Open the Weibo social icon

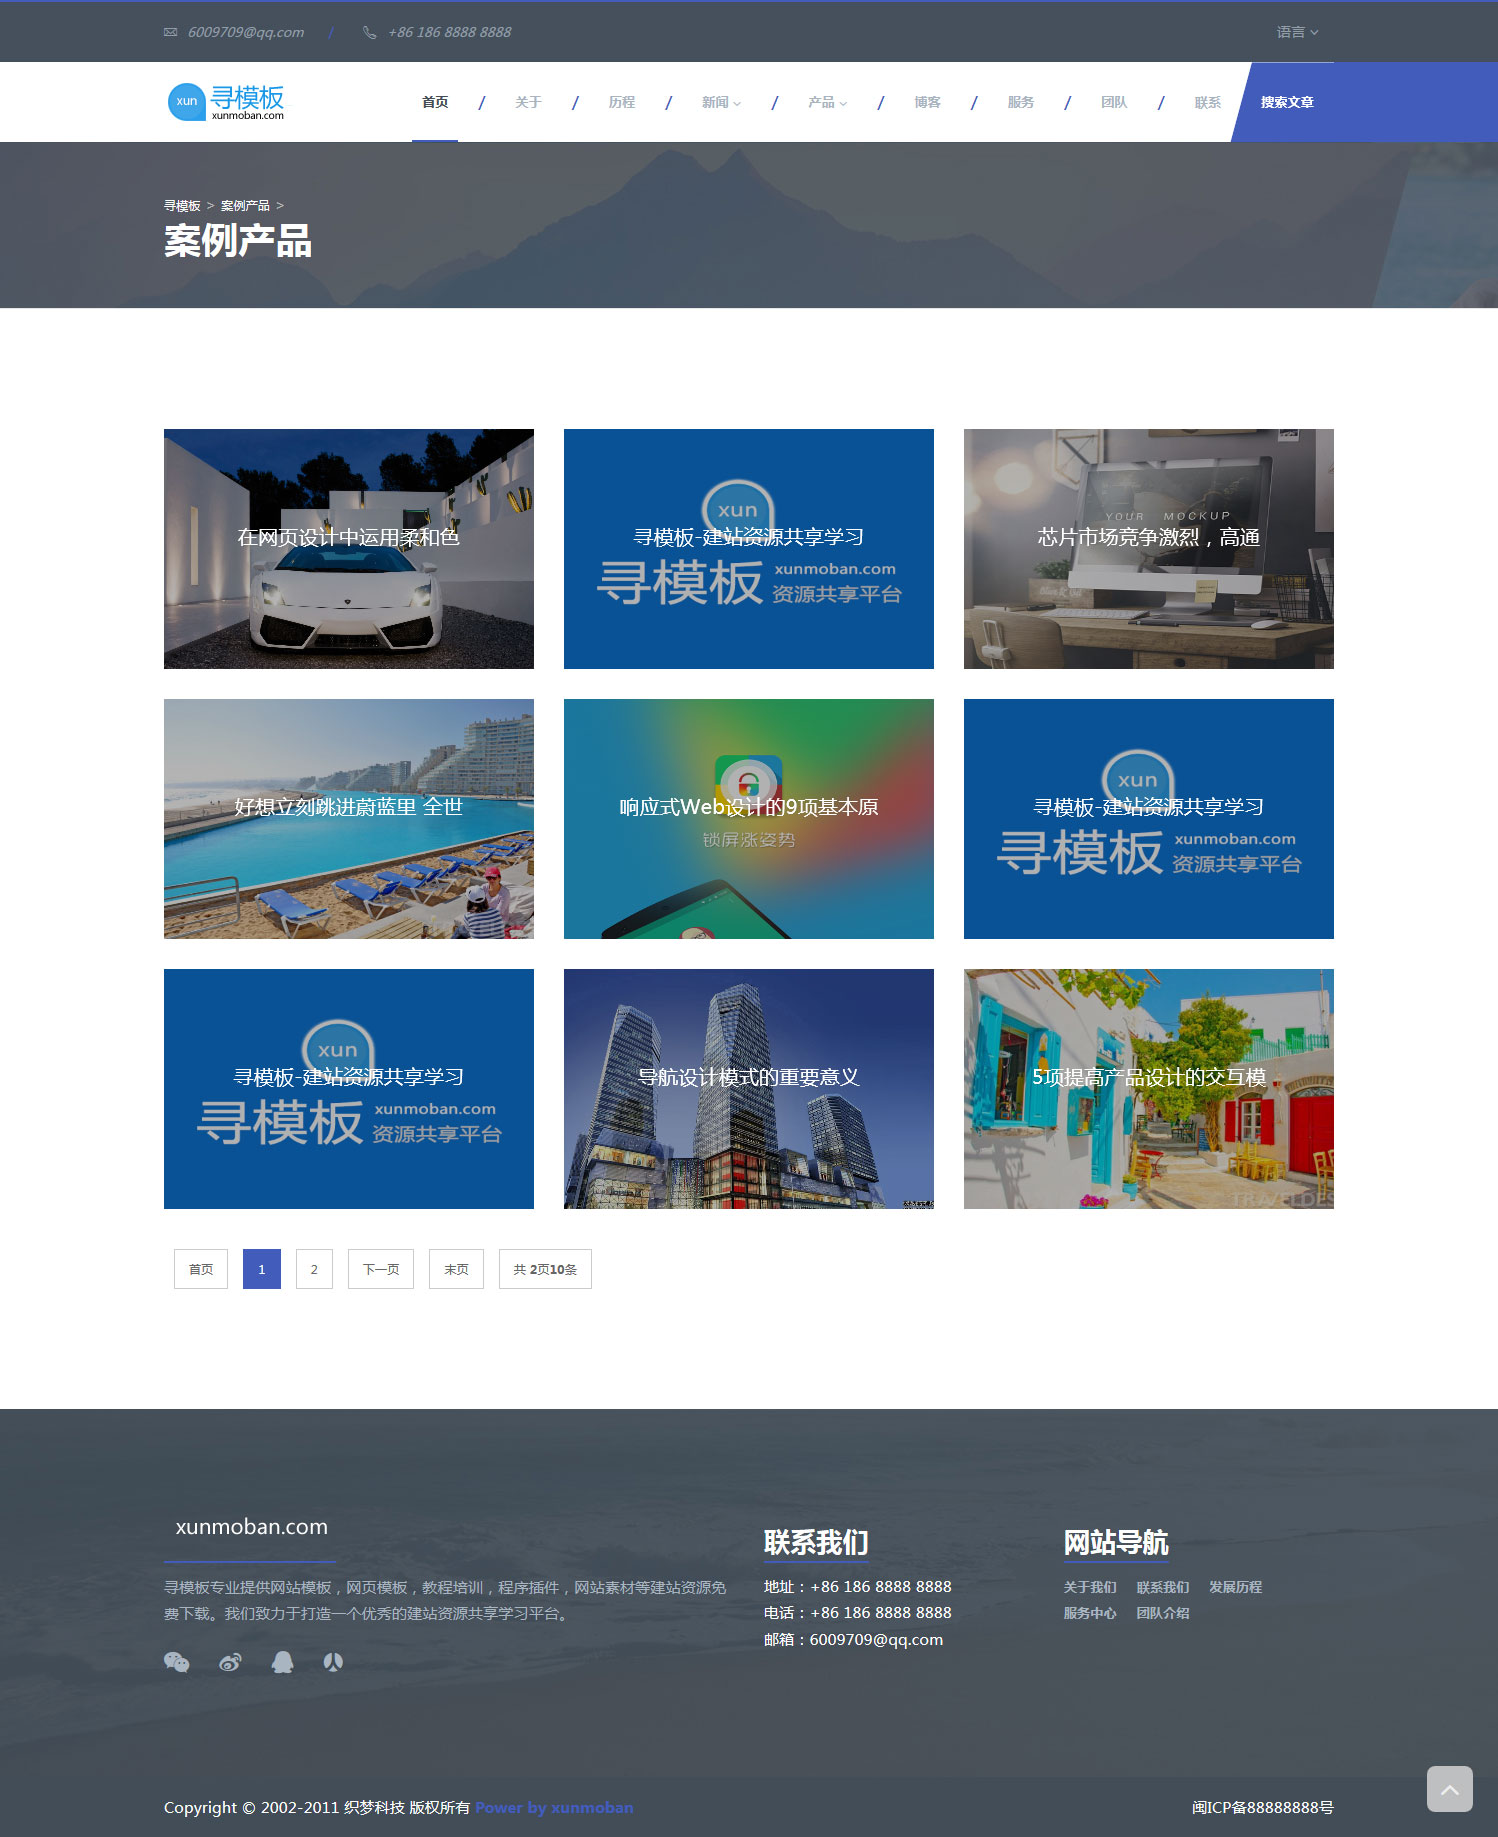(230, 1661)
